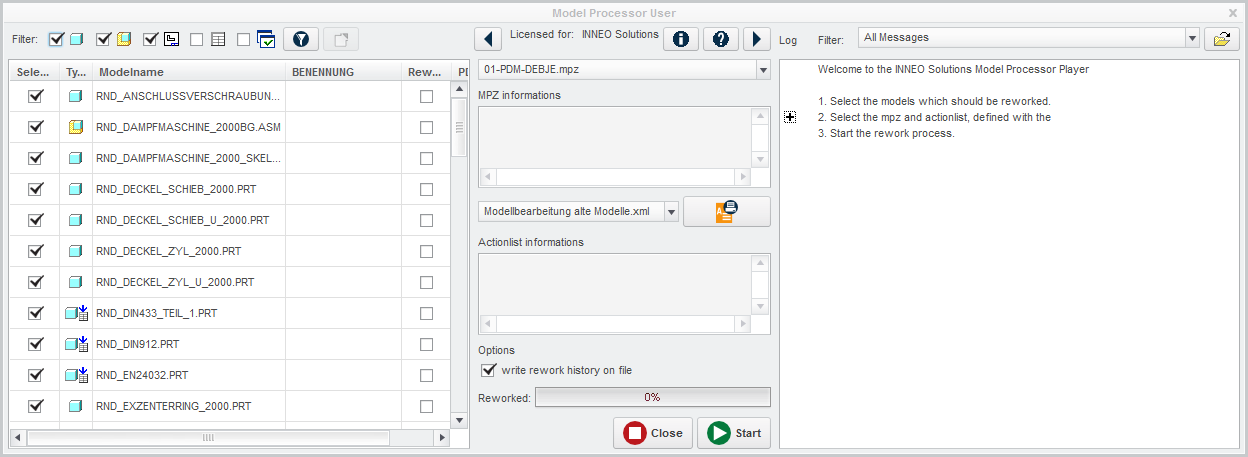This screenshot has width=1248, height=457.
Task: Click the Start button
Action: tap(734, 433)
